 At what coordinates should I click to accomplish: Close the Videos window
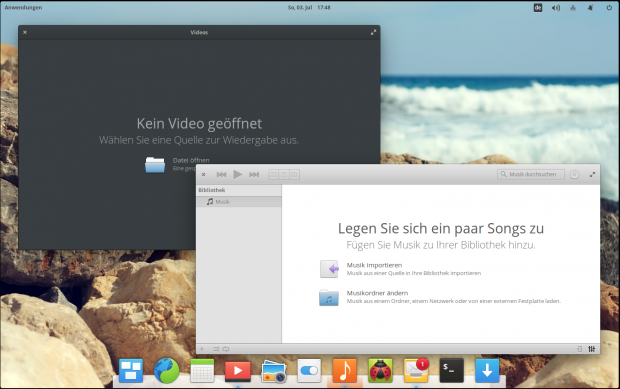click(x=25, y=32)
